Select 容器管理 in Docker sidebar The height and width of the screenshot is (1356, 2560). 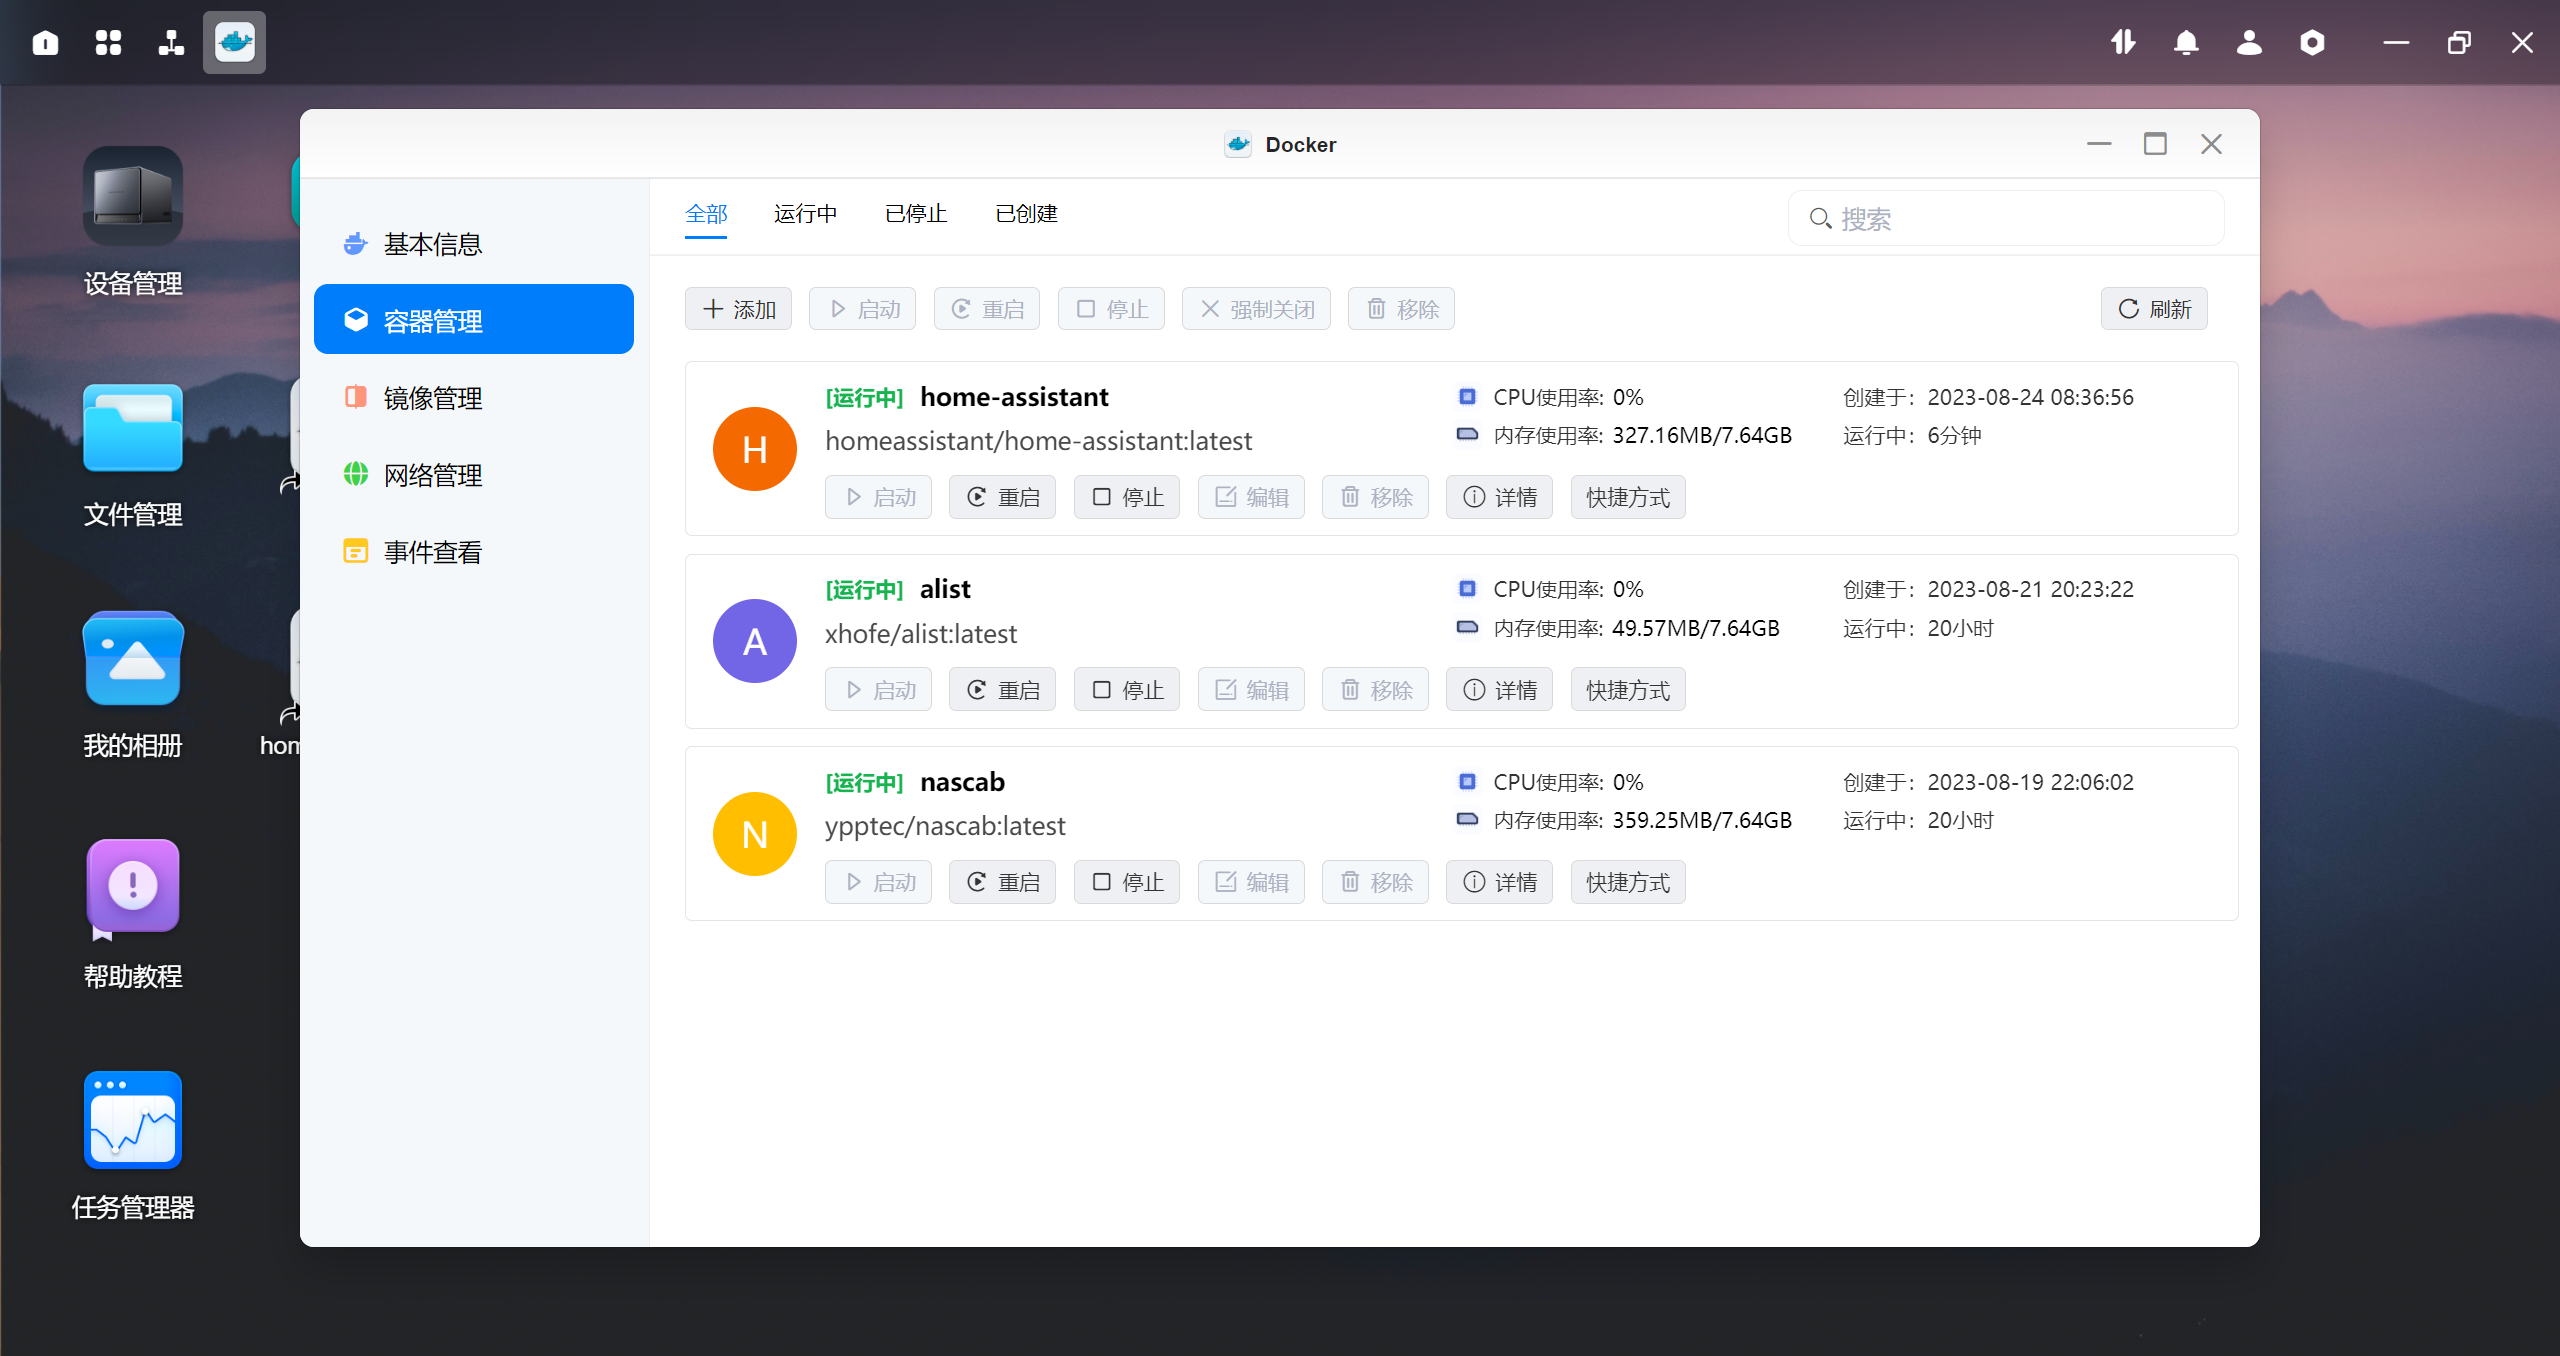(x=474, y=320)
